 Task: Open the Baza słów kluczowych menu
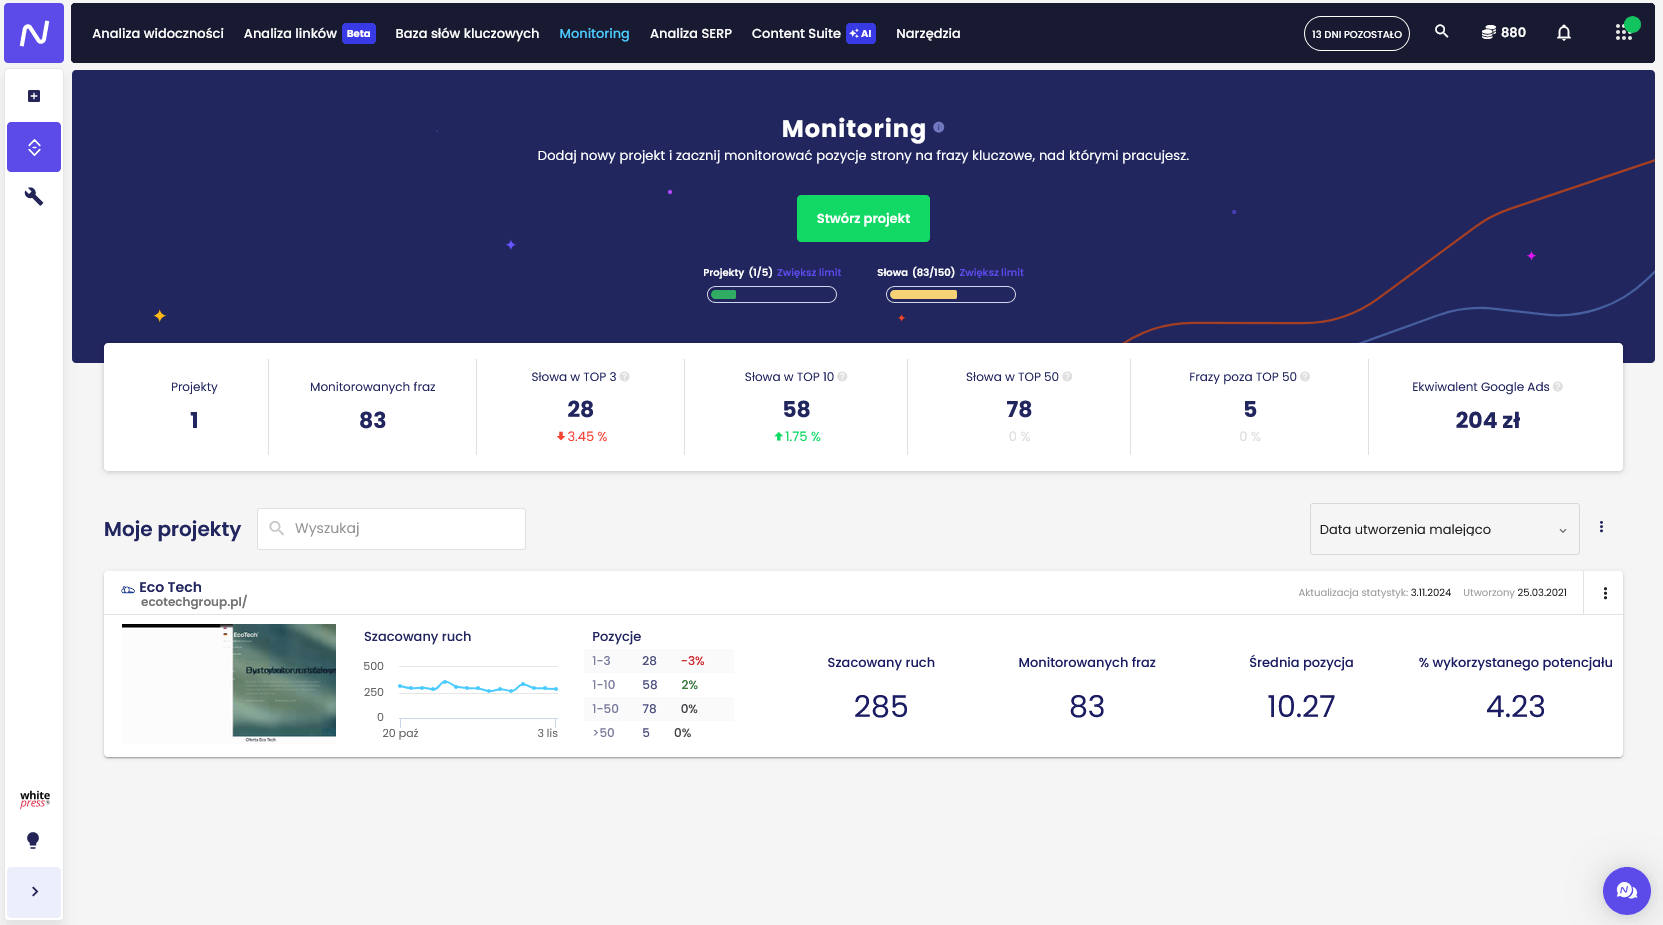pos(467,33)
